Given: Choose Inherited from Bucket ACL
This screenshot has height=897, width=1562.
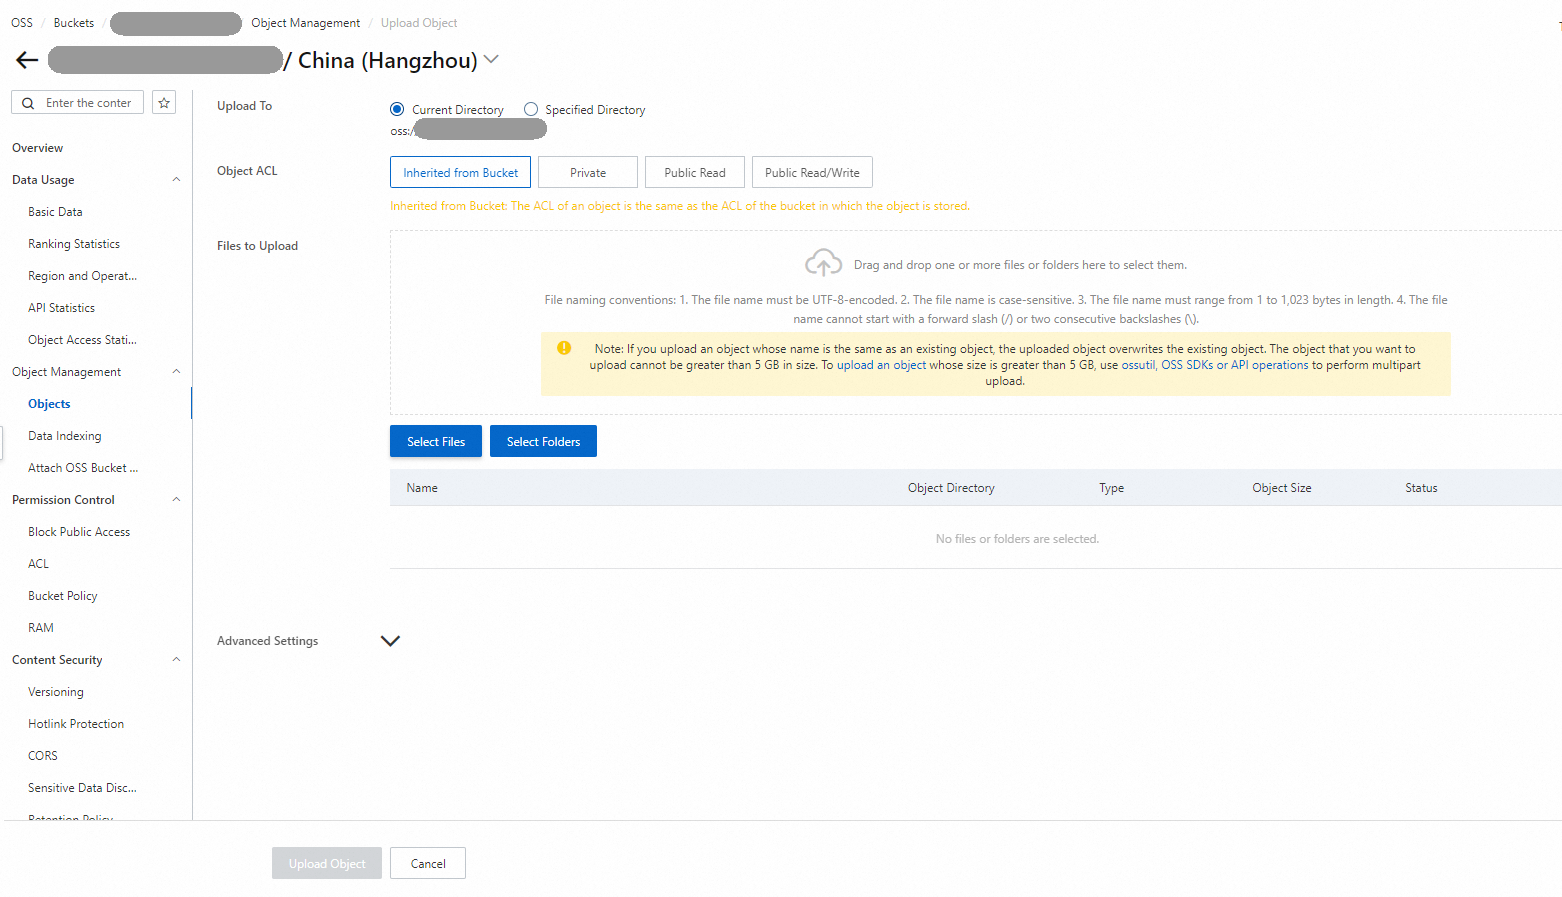Looking at the screenshot, I should (x=460, y=172).
